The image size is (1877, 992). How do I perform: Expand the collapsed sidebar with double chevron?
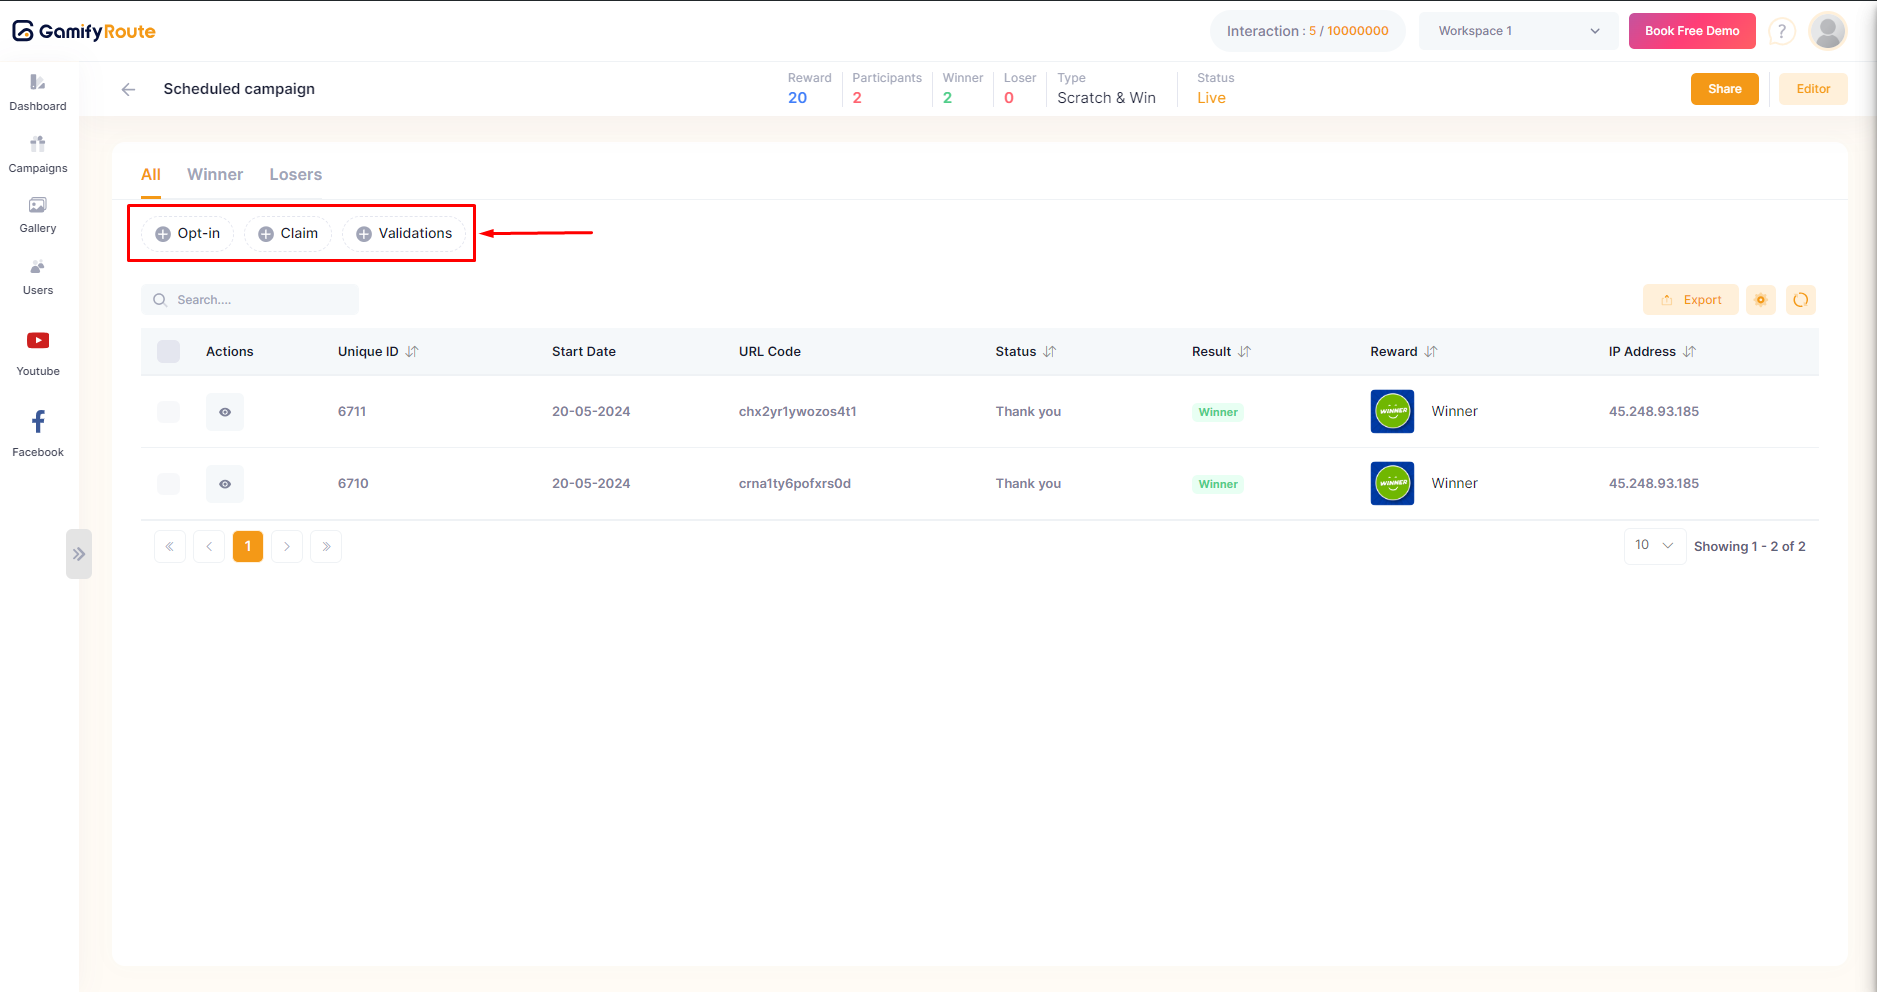coord(79,554)
